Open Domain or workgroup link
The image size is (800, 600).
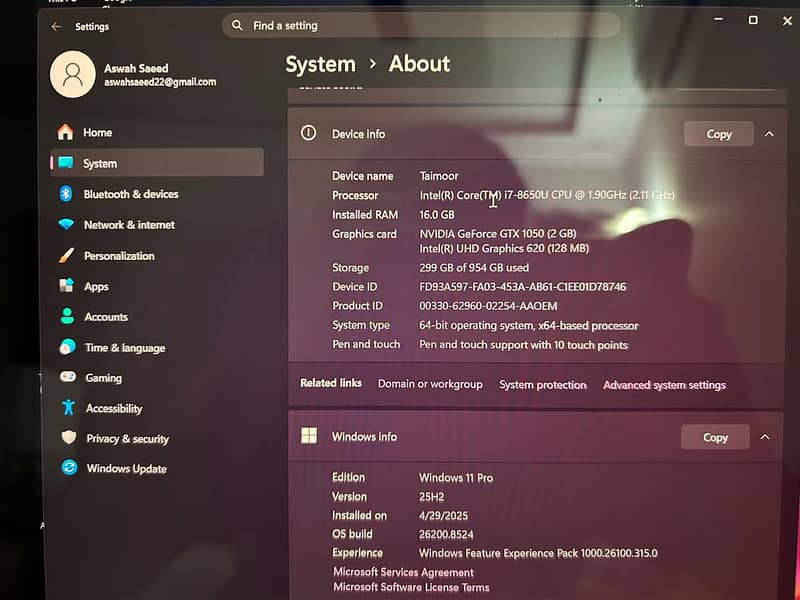pos(430,384)
